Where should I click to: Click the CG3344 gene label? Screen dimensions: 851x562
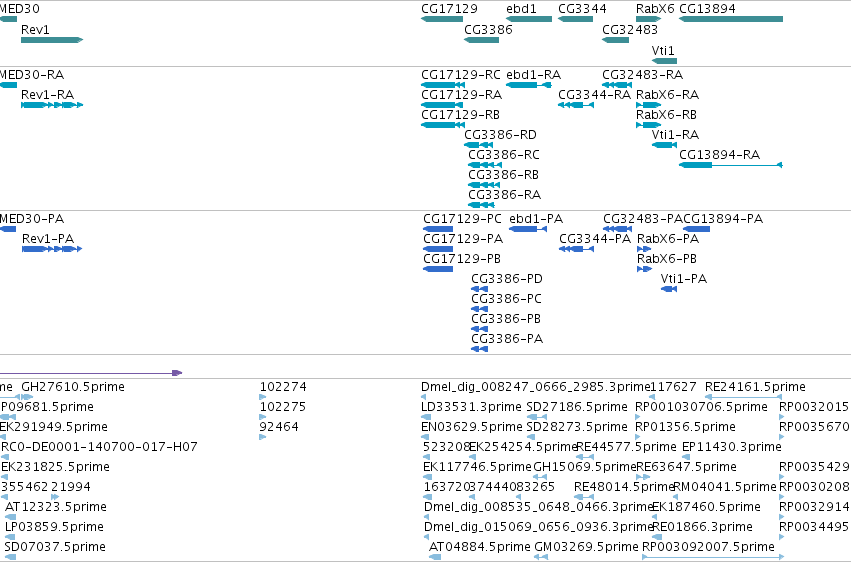[582, 9]
